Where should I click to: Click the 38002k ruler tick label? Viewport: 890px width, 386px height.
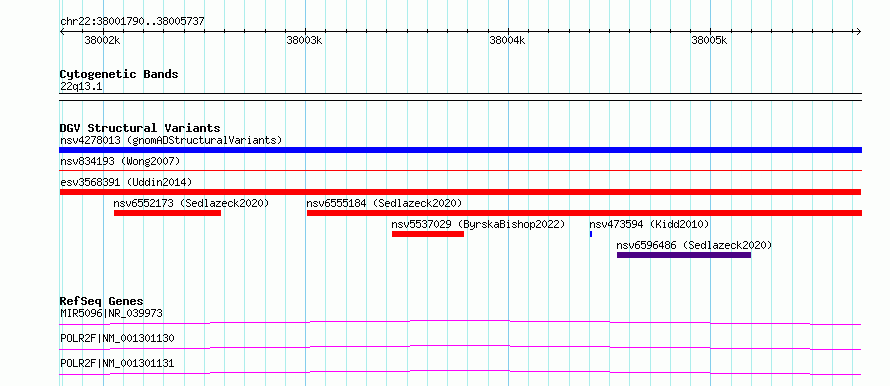[102, 41]
